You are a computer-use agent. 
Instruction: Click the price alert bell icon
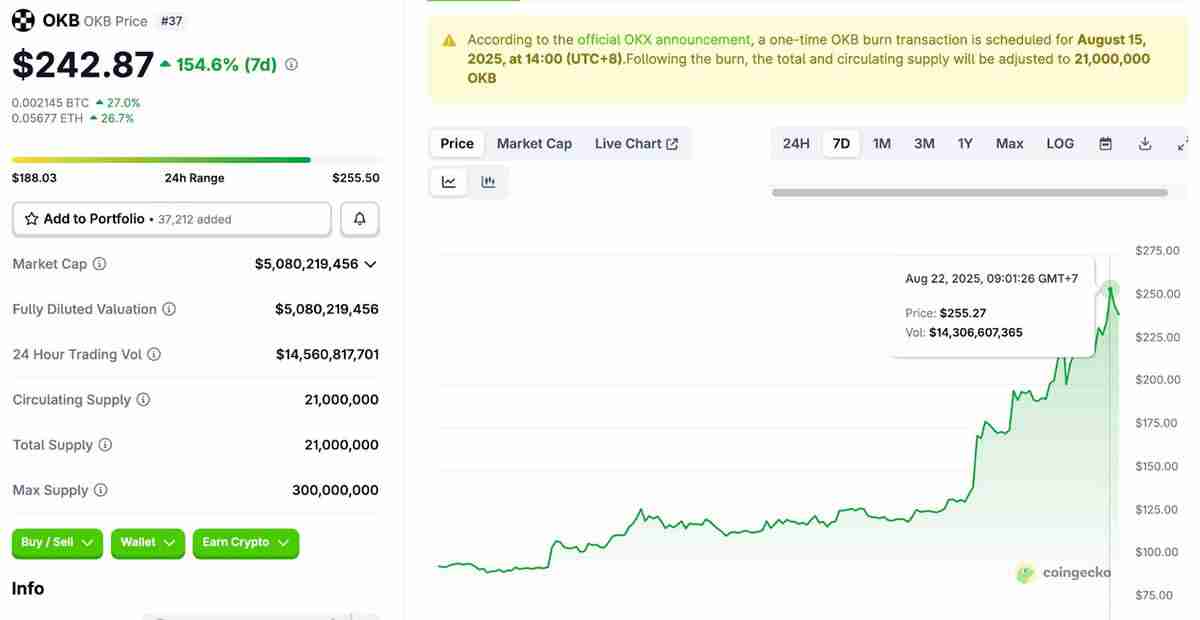(x=359, y=218)
